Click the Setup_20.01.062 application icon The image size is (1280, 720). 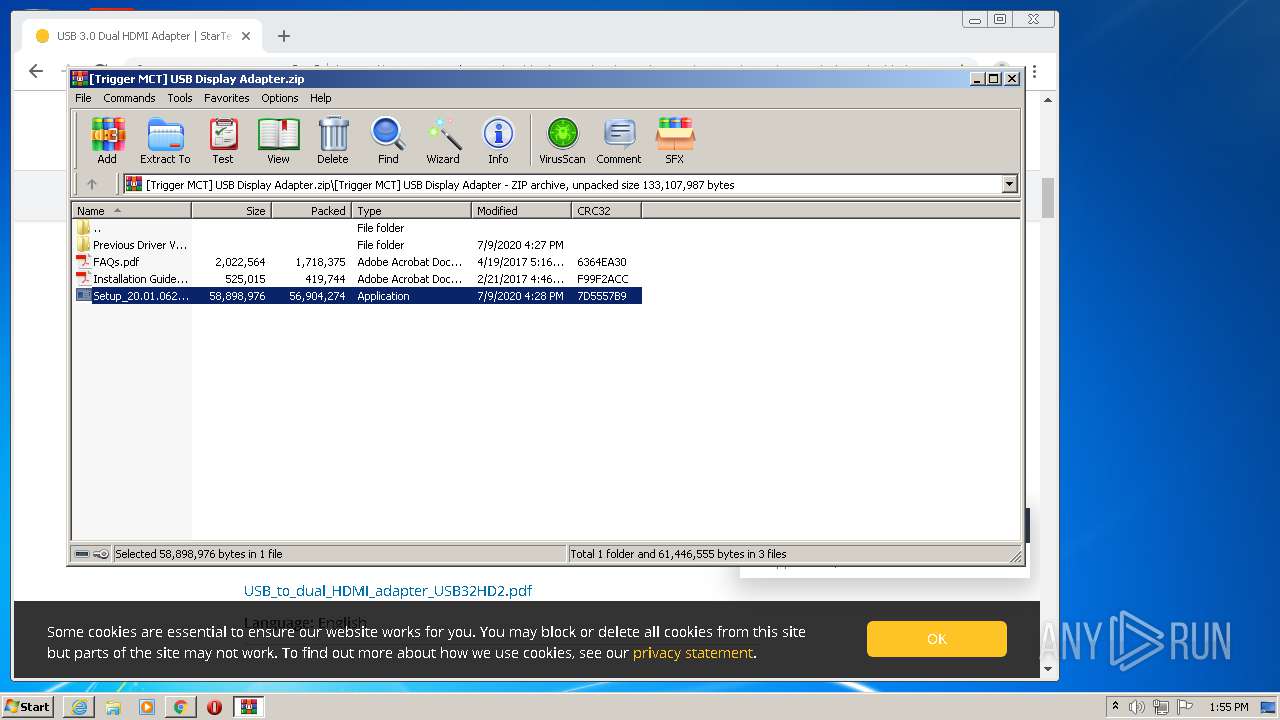pyautogui.click(x=84, y=296)
